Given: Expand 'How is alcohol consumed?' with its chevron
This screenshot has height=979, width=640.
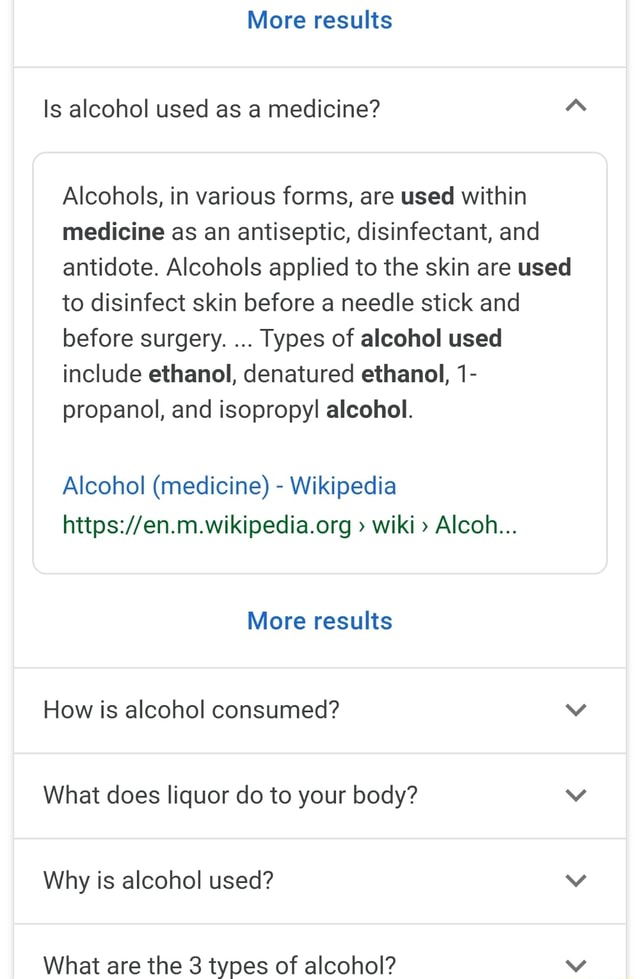Looking at the screenshot, I should [x=576, y=710].
